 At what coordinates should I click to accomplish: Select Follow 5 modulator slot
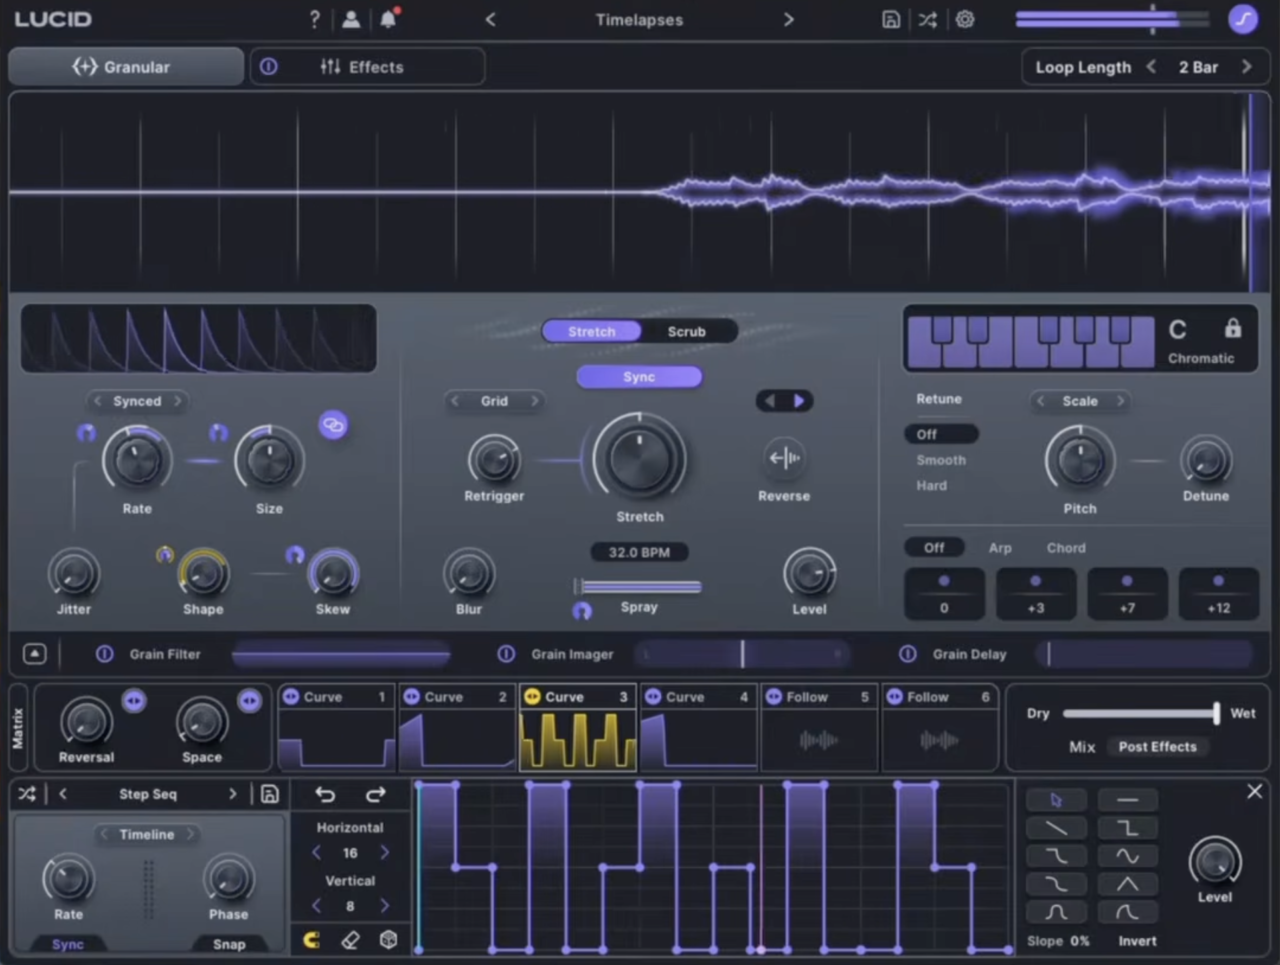tap(819, 728)
